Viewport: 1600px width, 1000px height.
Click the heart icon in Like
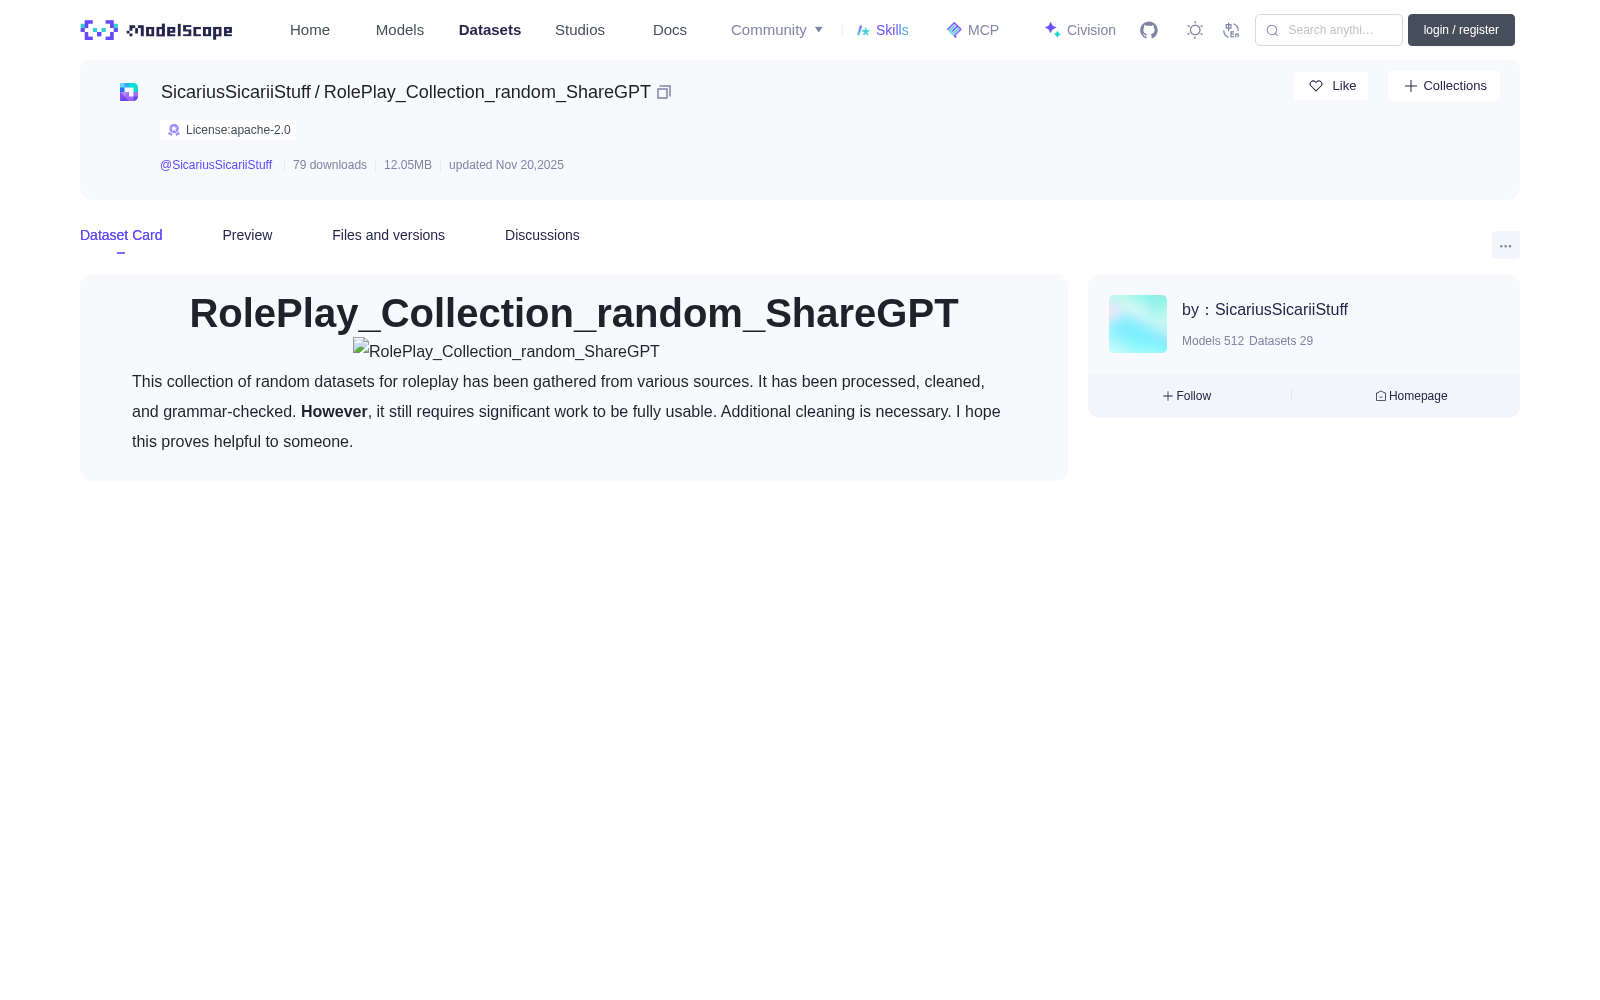pyautogui.click(x=1316, y=86)
